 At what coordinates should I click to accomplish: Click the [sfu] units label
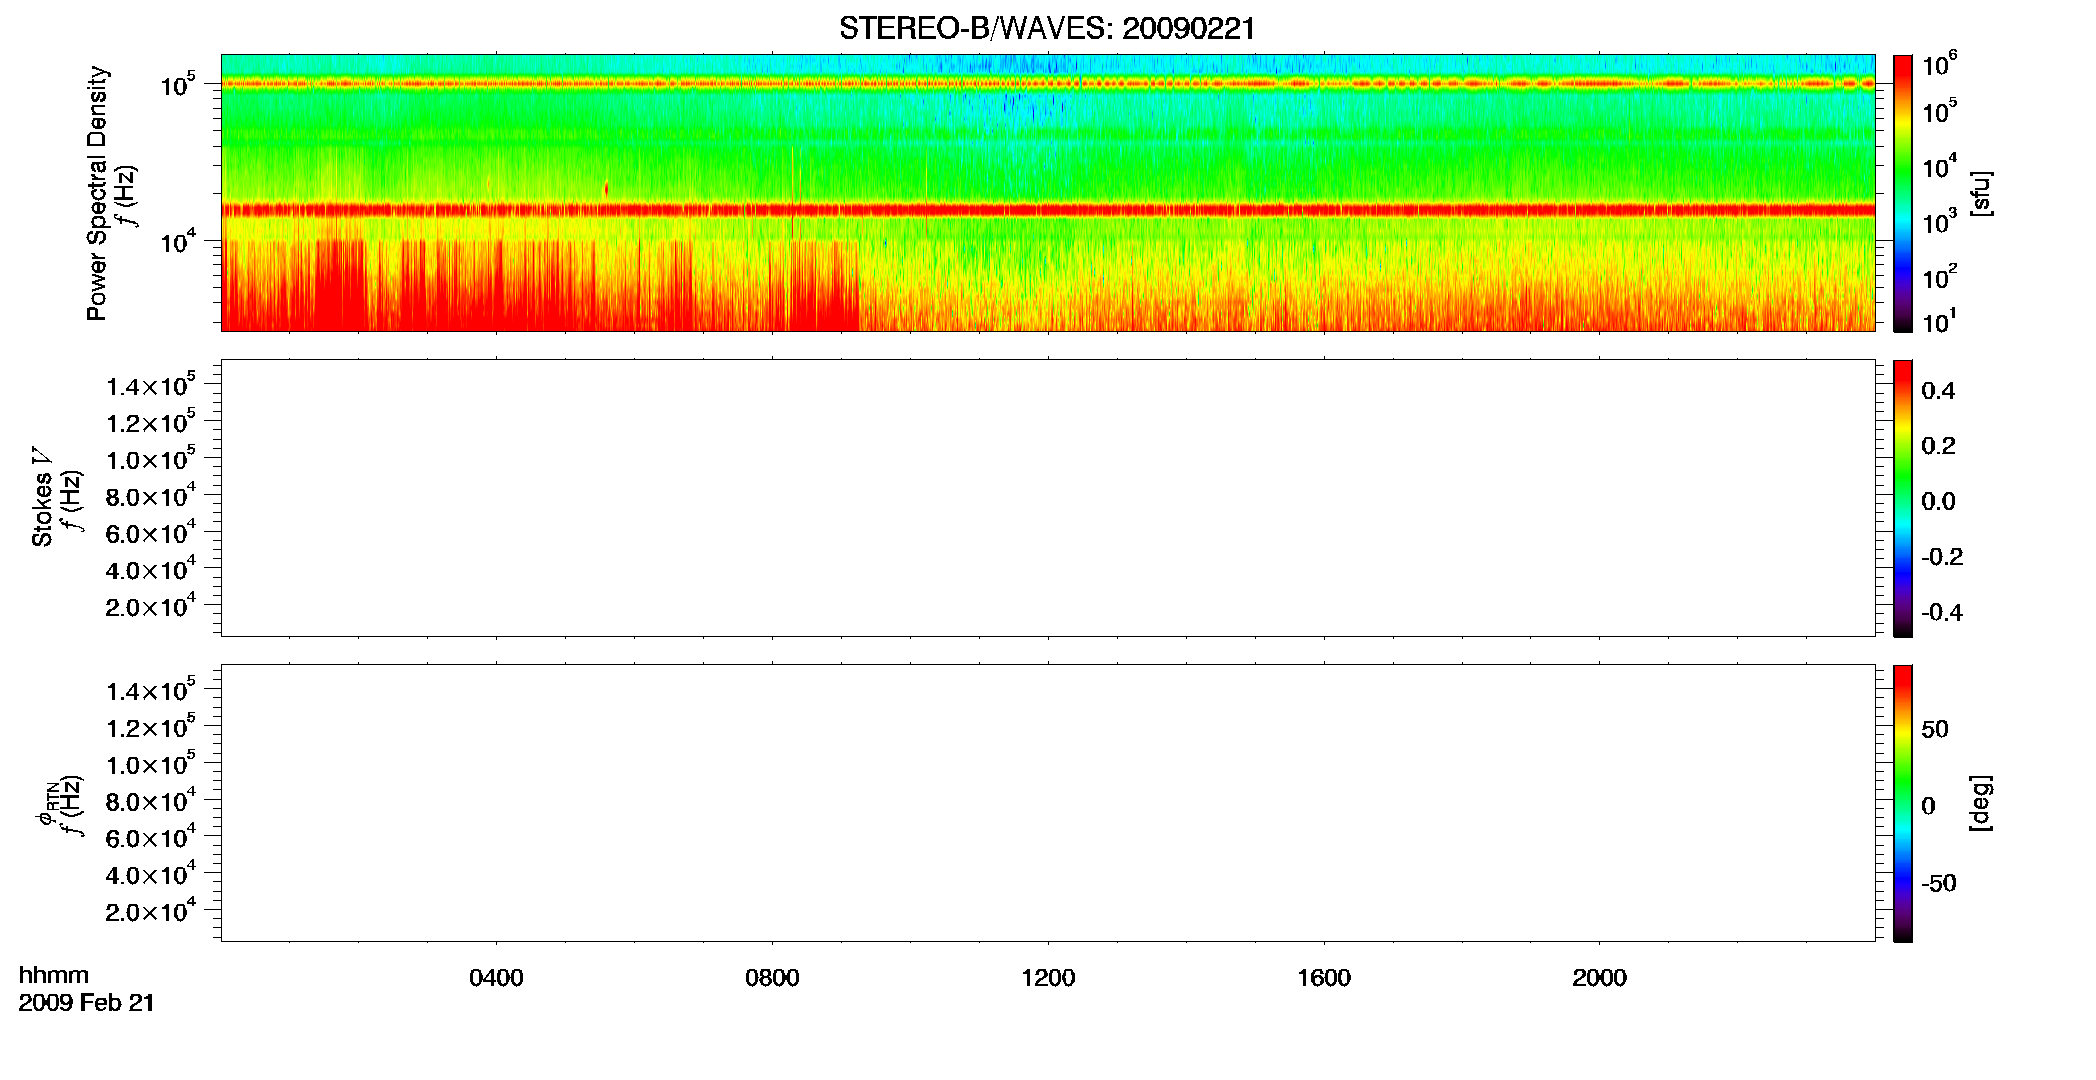point(1981,193)
